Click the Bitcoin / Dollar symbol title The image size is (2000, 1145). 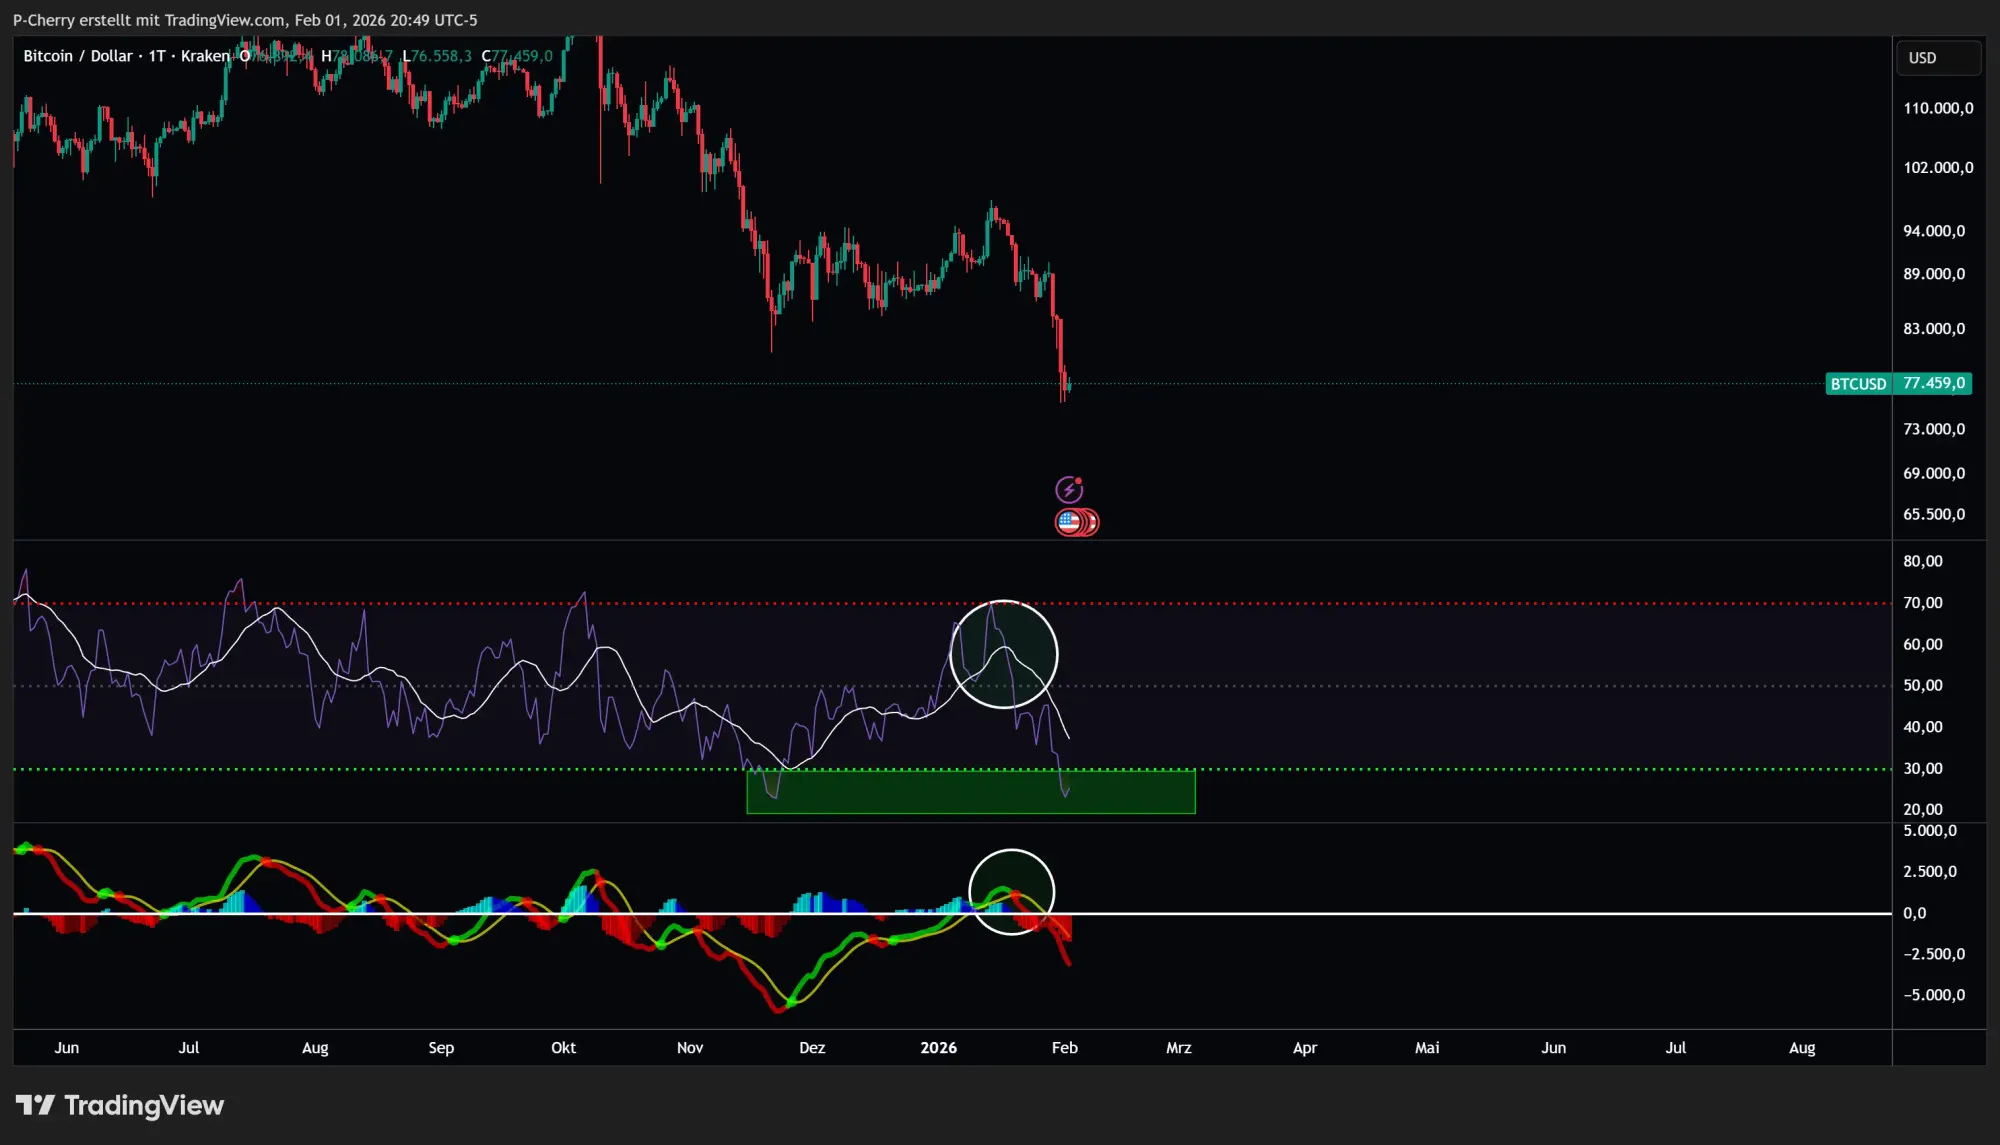[x=78, y=56]
